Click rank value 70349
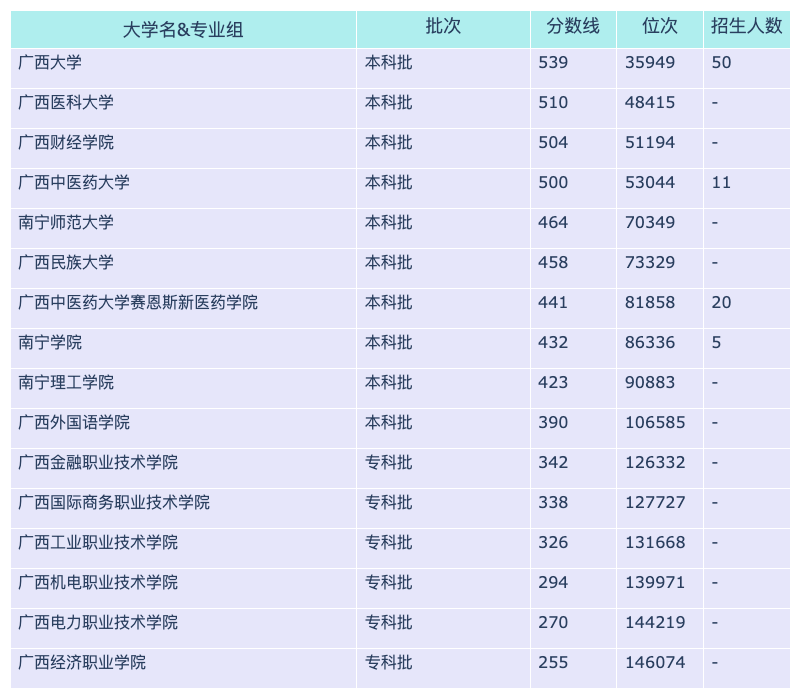Screen dimensions: 800x700 pyautogui.click(x=650, y=222)
